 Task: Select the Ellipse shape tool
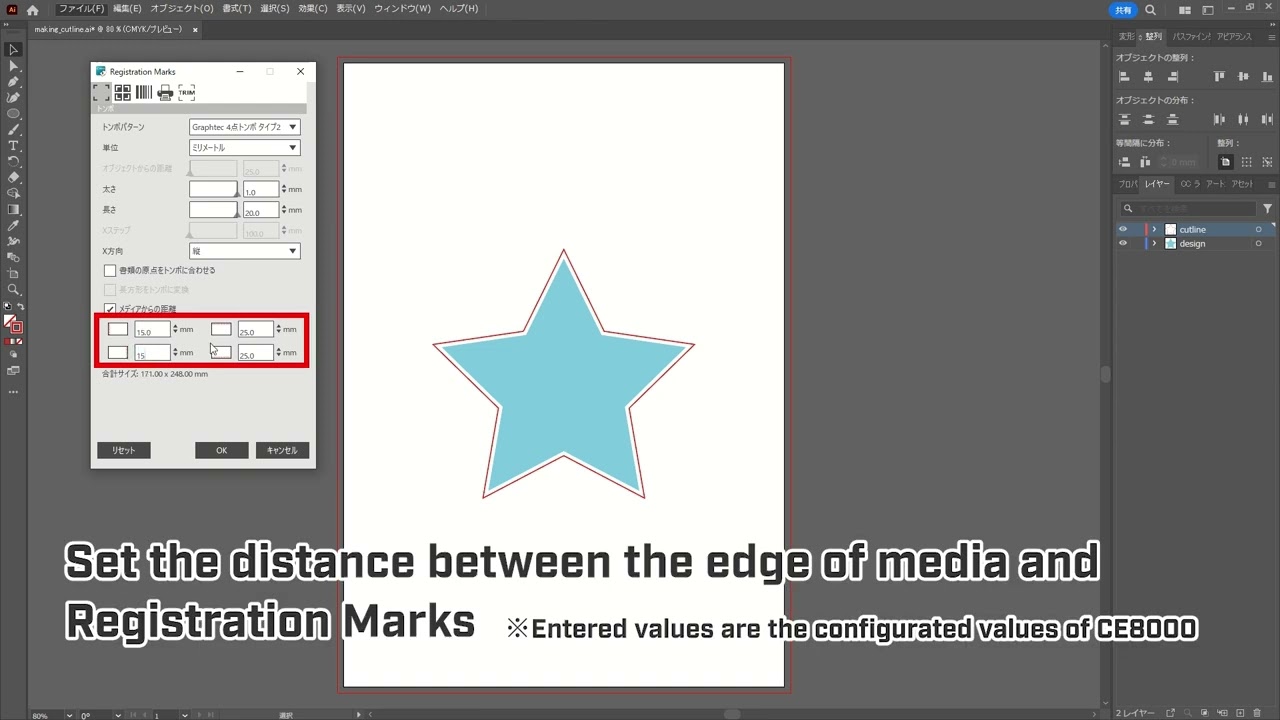[13, 114]
